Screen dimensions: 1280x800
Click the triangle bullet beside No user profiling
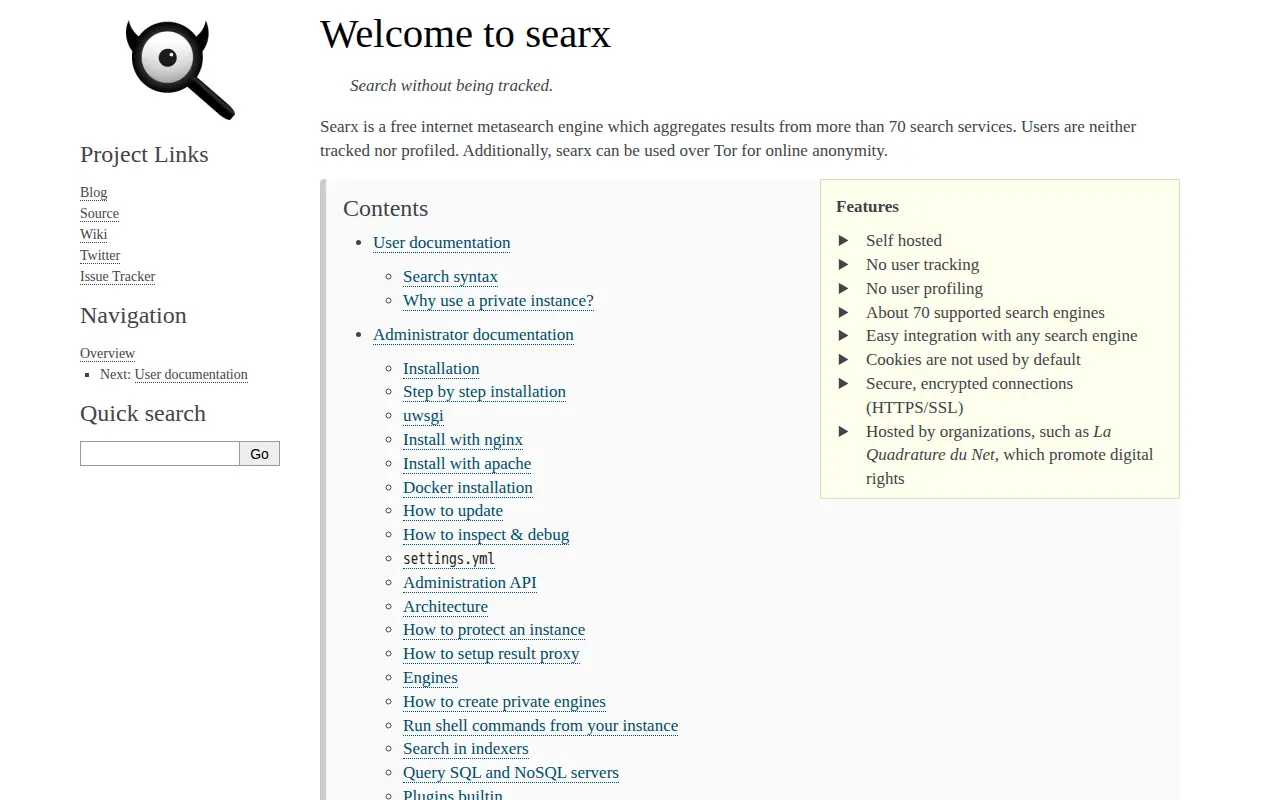pyautogui.click(x=843, y=288)
